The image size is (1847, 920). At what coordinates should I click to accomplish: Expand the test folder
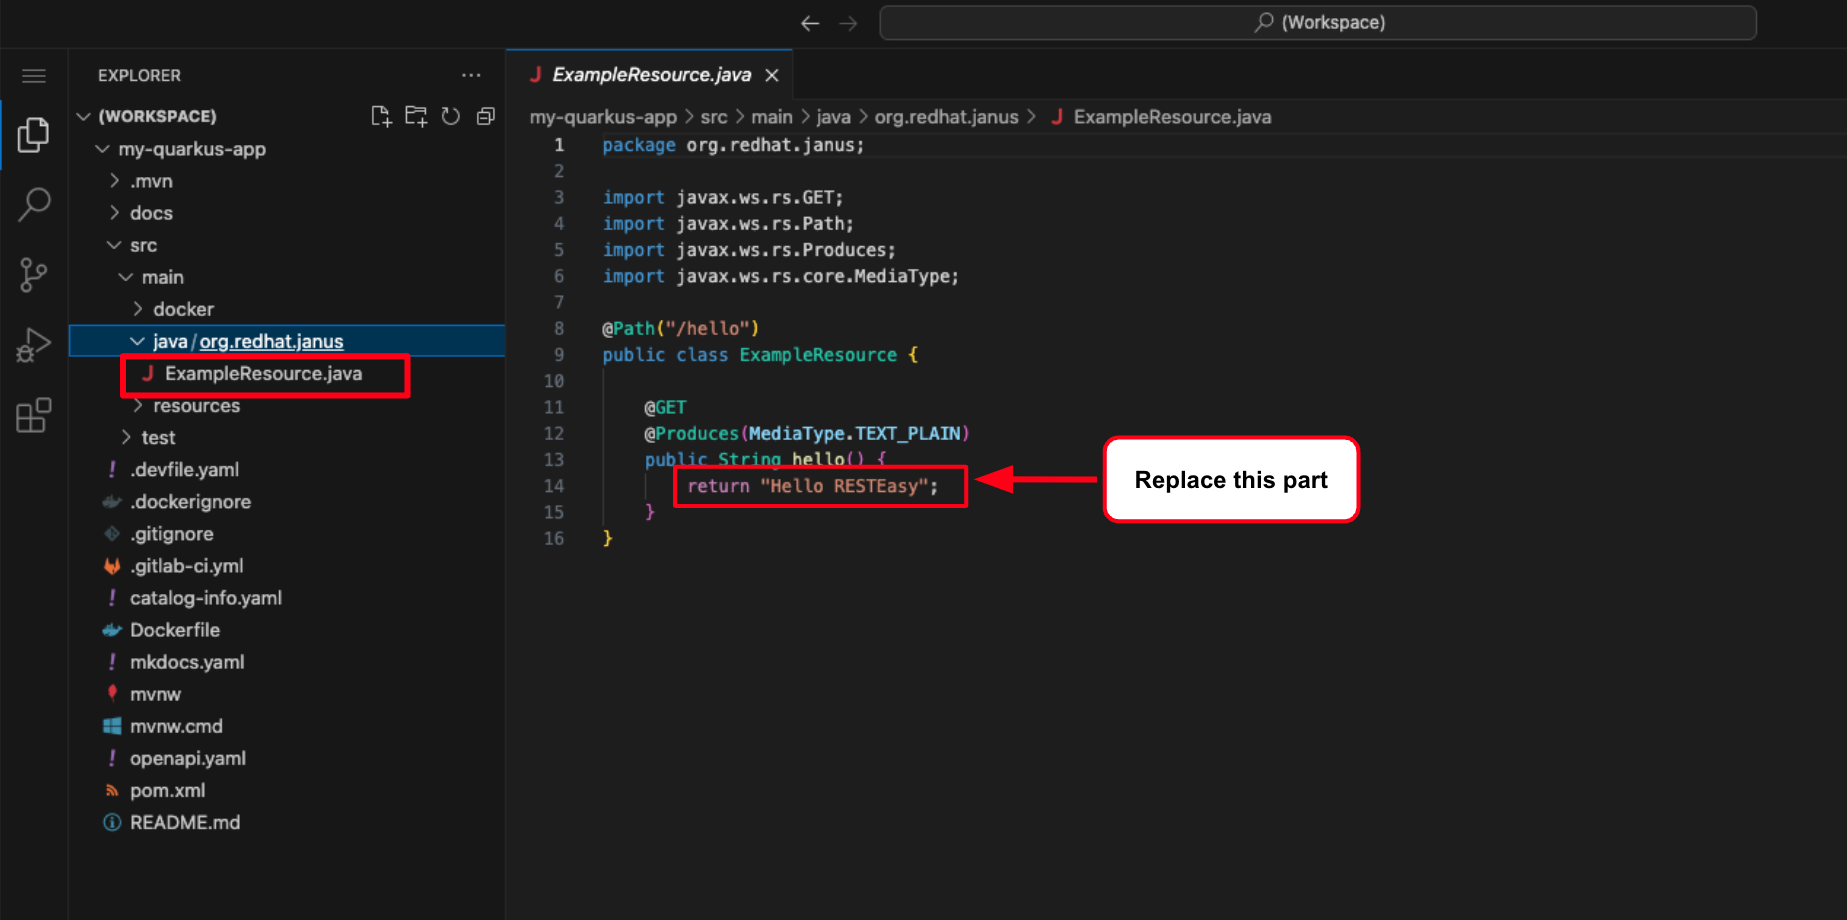point(126,437)
